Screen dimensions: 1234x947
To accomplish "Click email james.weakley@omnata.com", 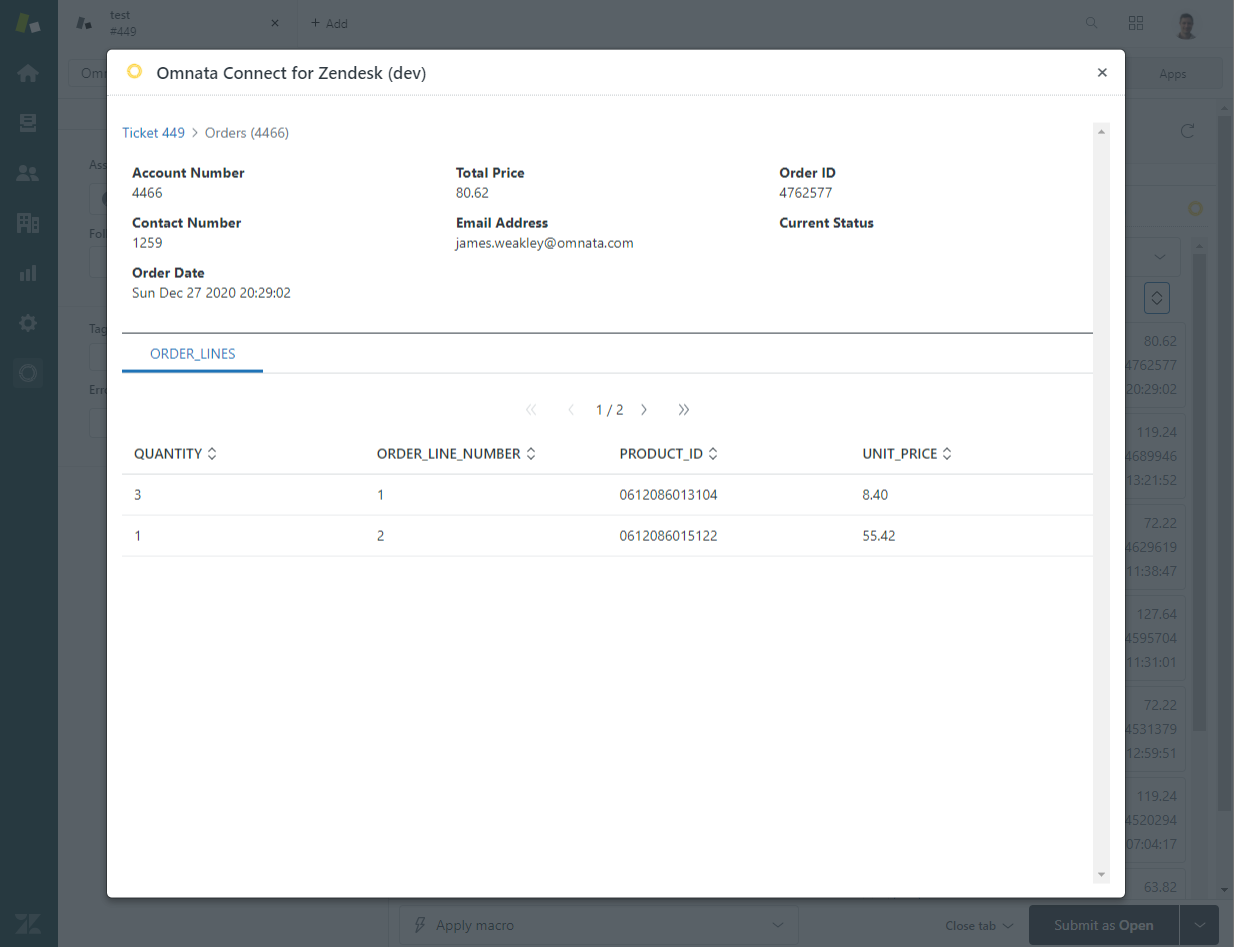I will point(545,243).
